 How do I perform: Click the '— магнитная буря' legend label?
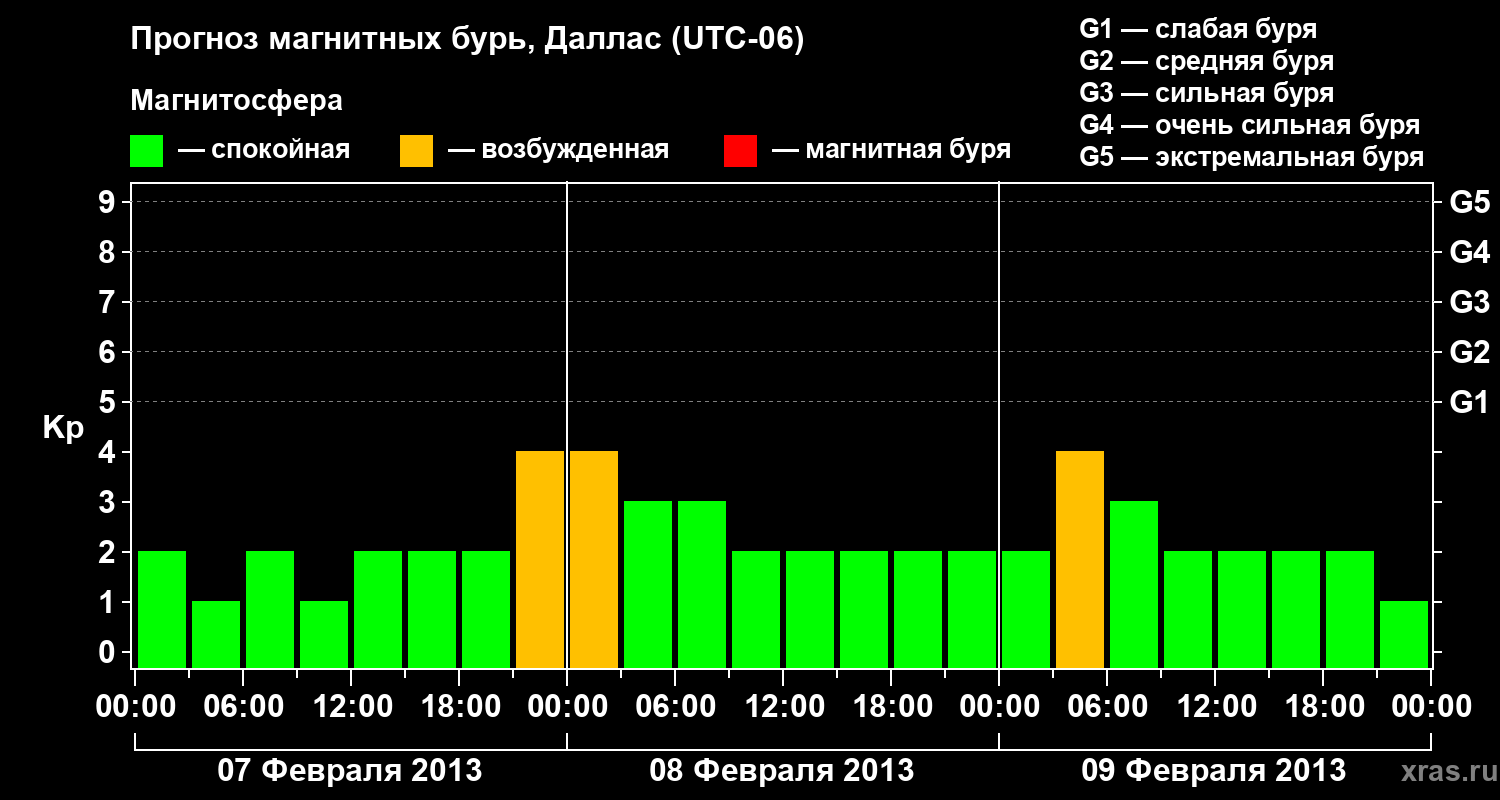coord(892,150)
